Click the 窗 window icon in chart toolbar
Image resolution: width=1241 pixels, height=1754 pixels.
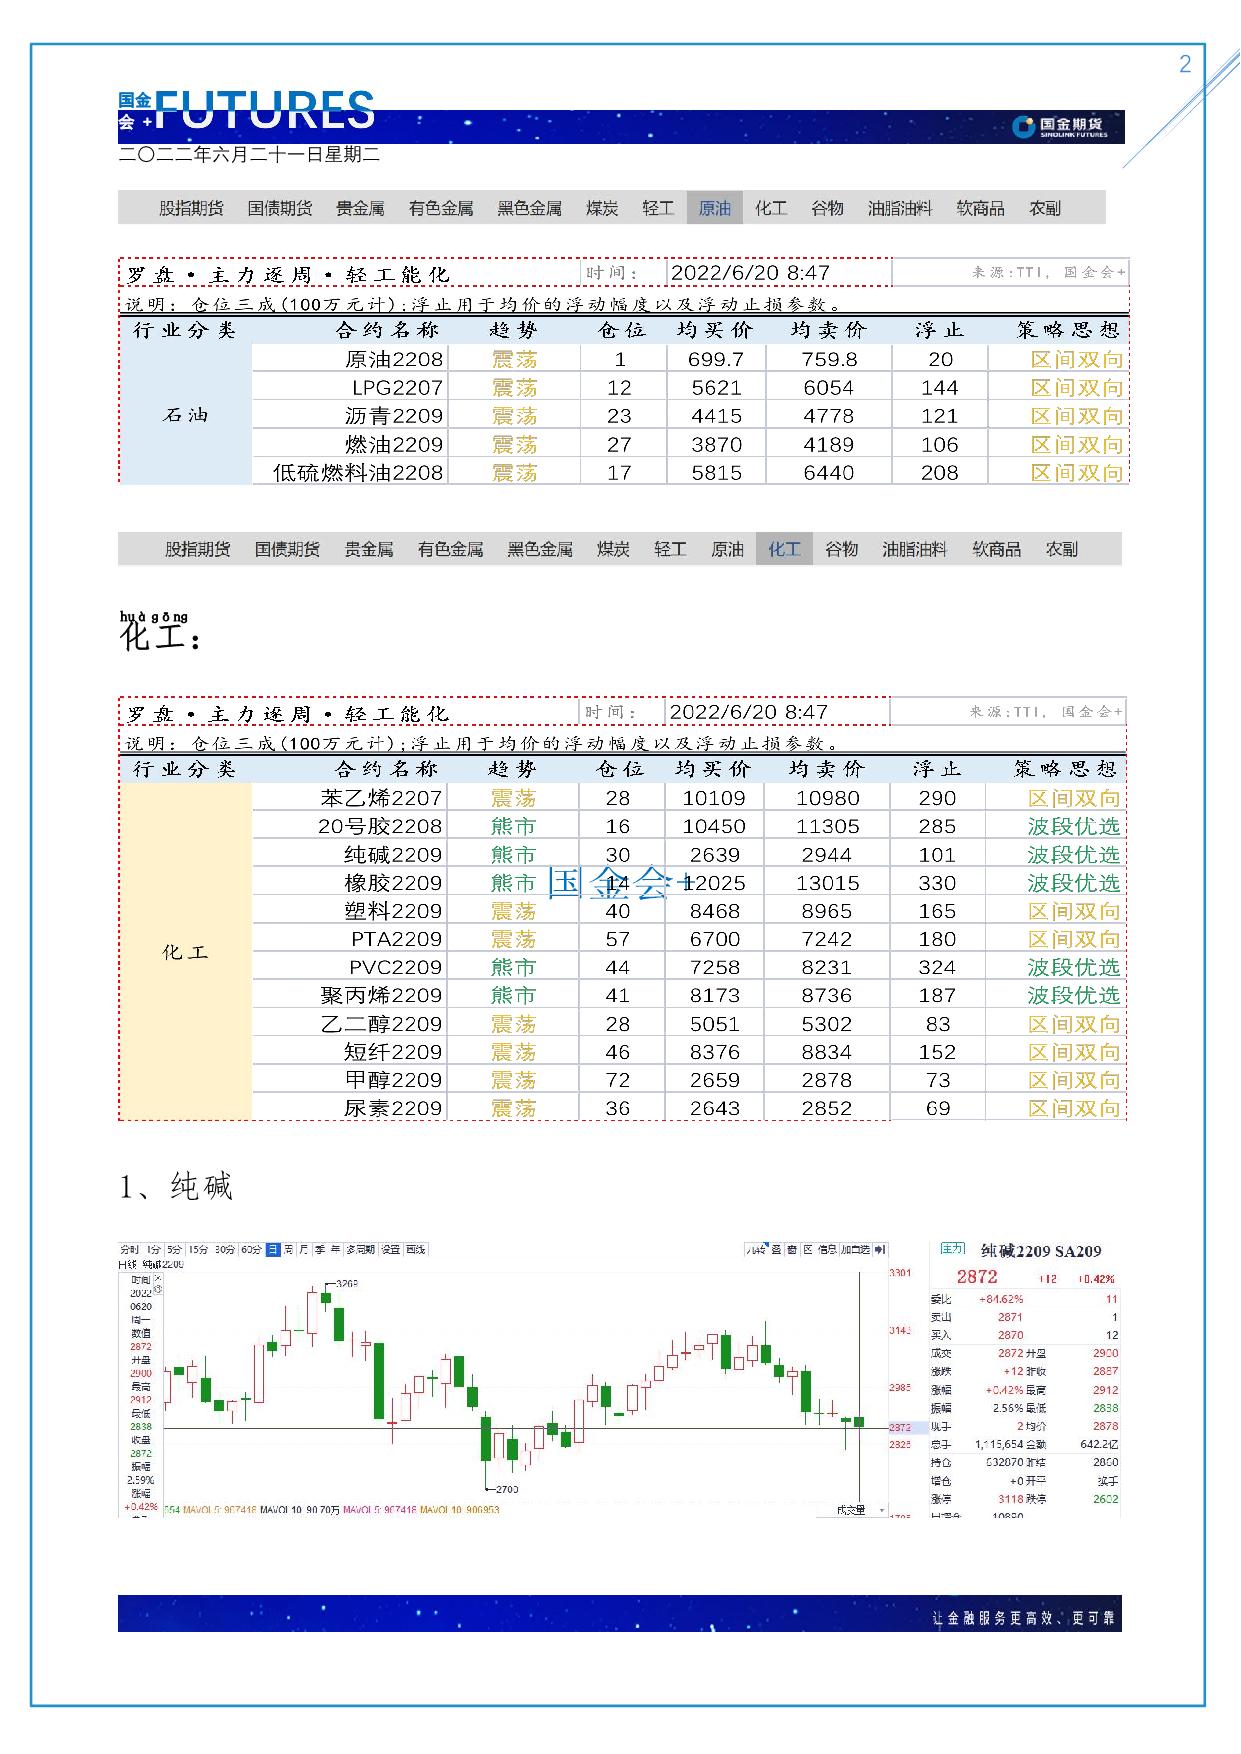(792, 1250)
